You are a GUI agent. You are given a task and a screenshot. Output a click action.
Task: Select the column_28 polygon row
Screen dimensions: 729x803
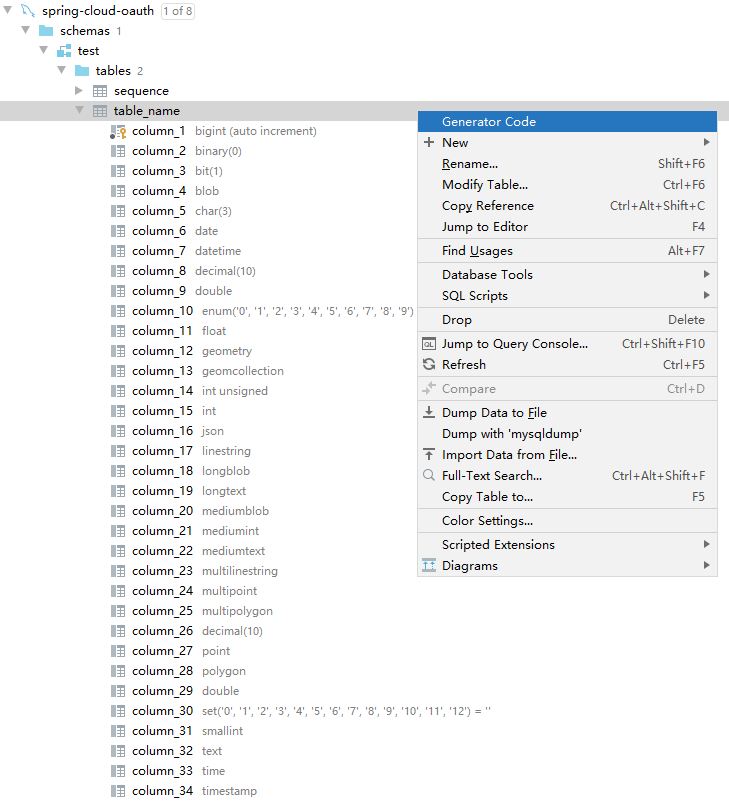coord(179,671)
